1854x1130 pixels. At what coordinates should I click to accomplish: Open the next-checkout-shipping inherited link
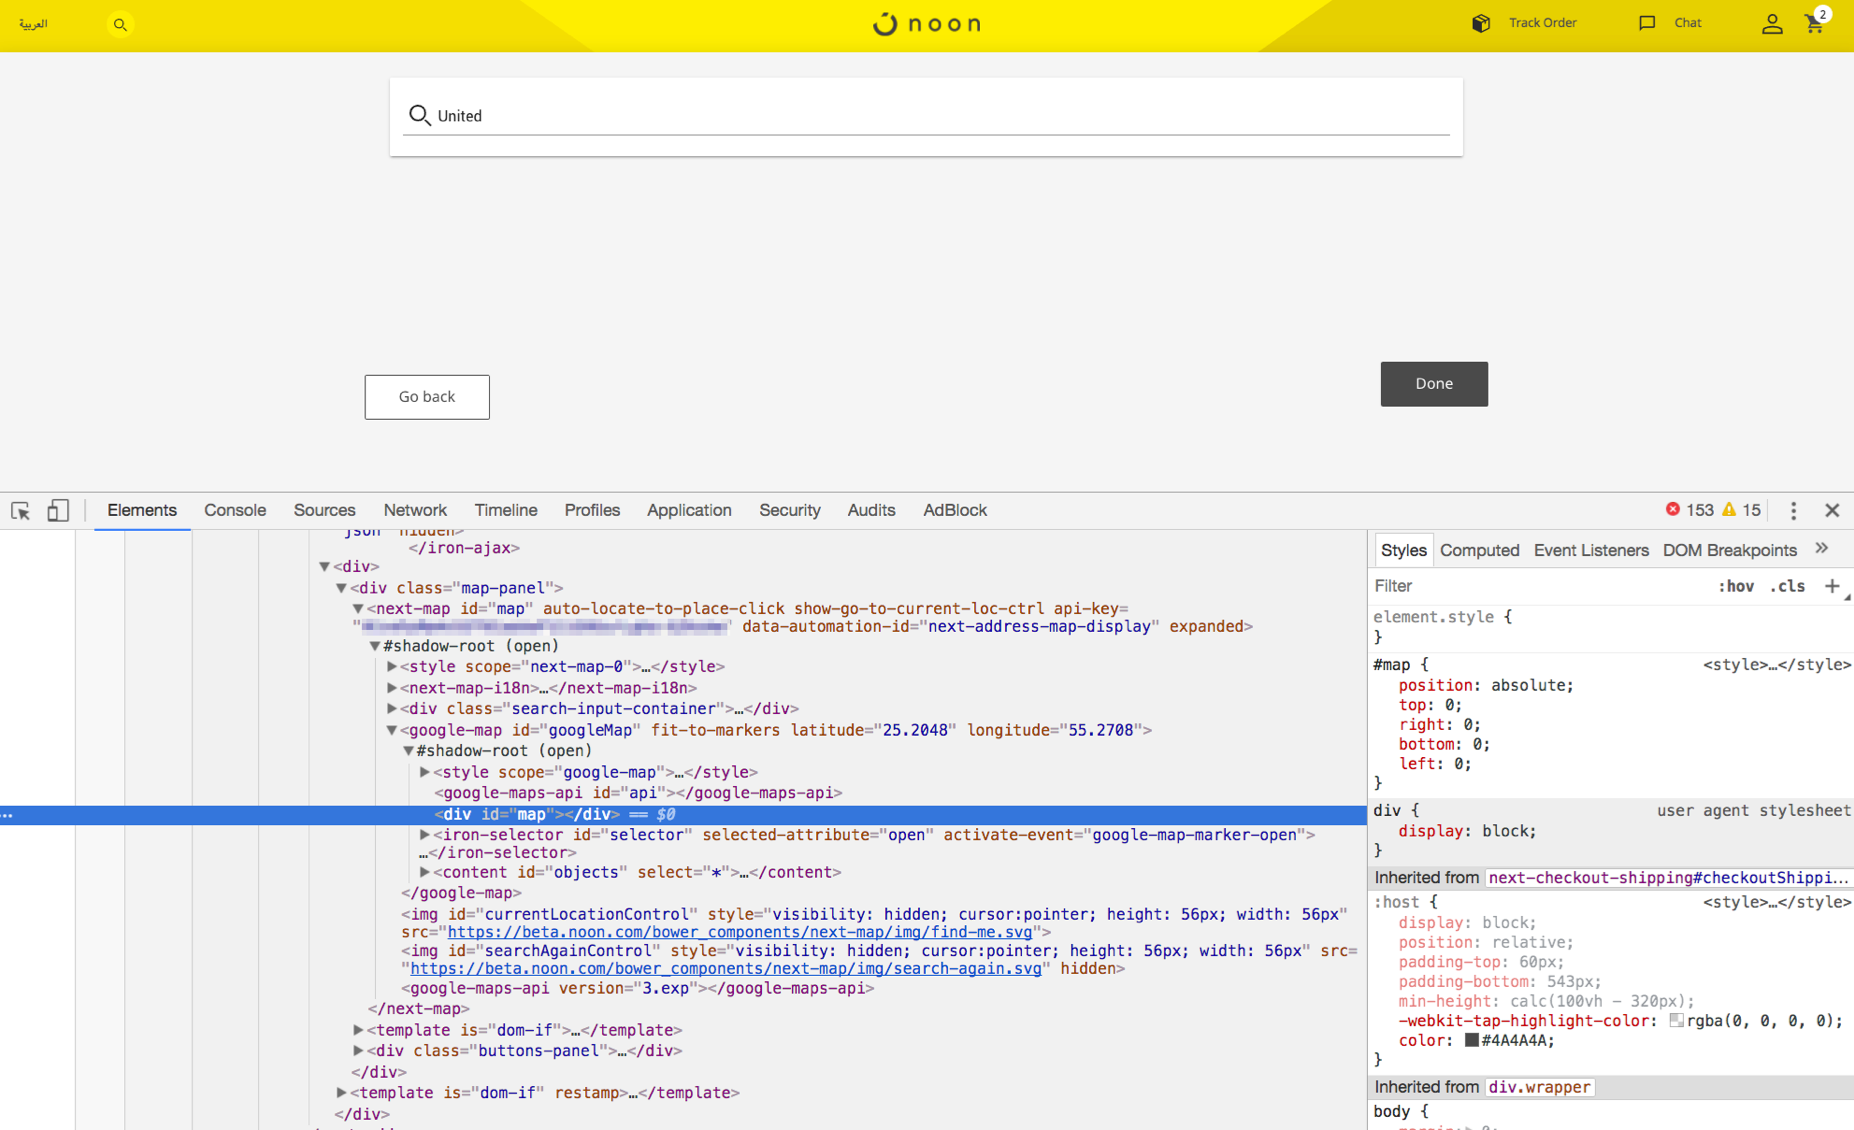pos(1667,878)
